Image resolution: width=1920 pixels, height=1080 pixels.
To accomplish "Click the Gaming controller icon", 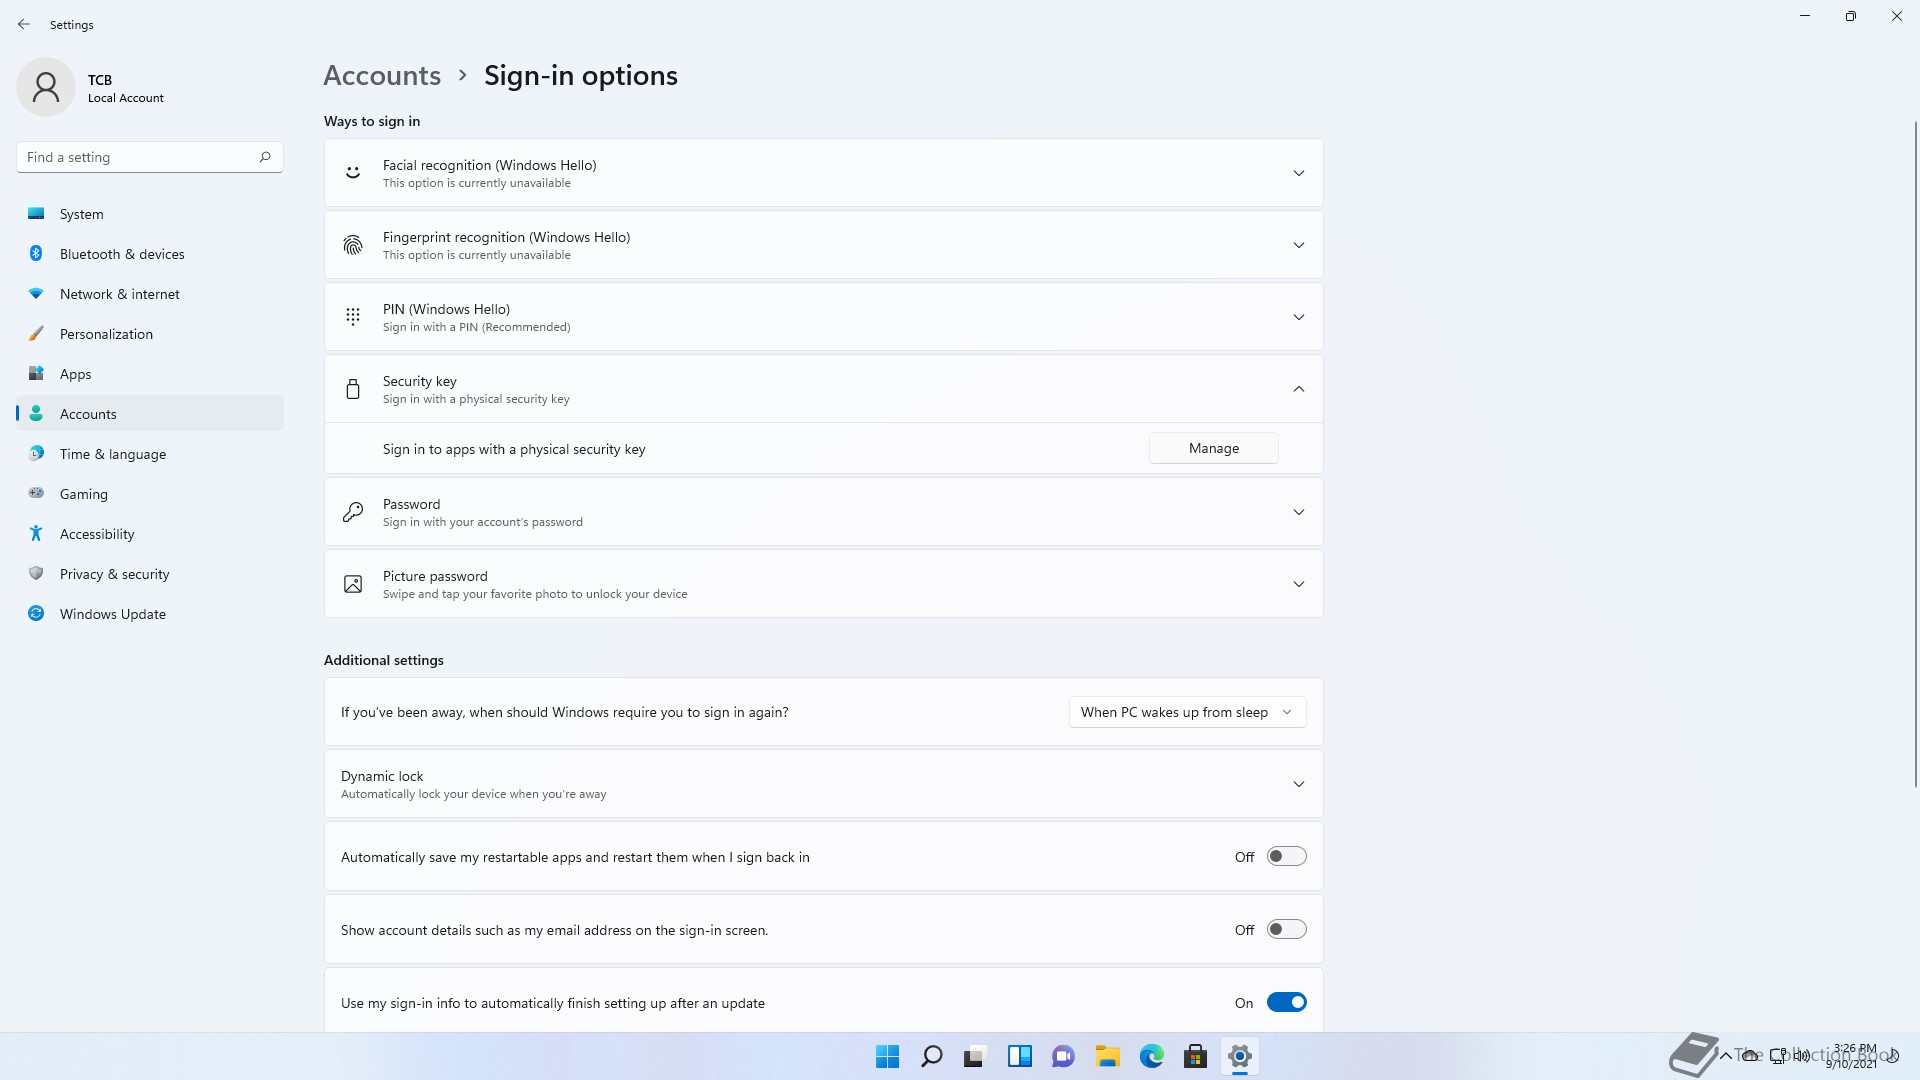I will pos(36,493).
